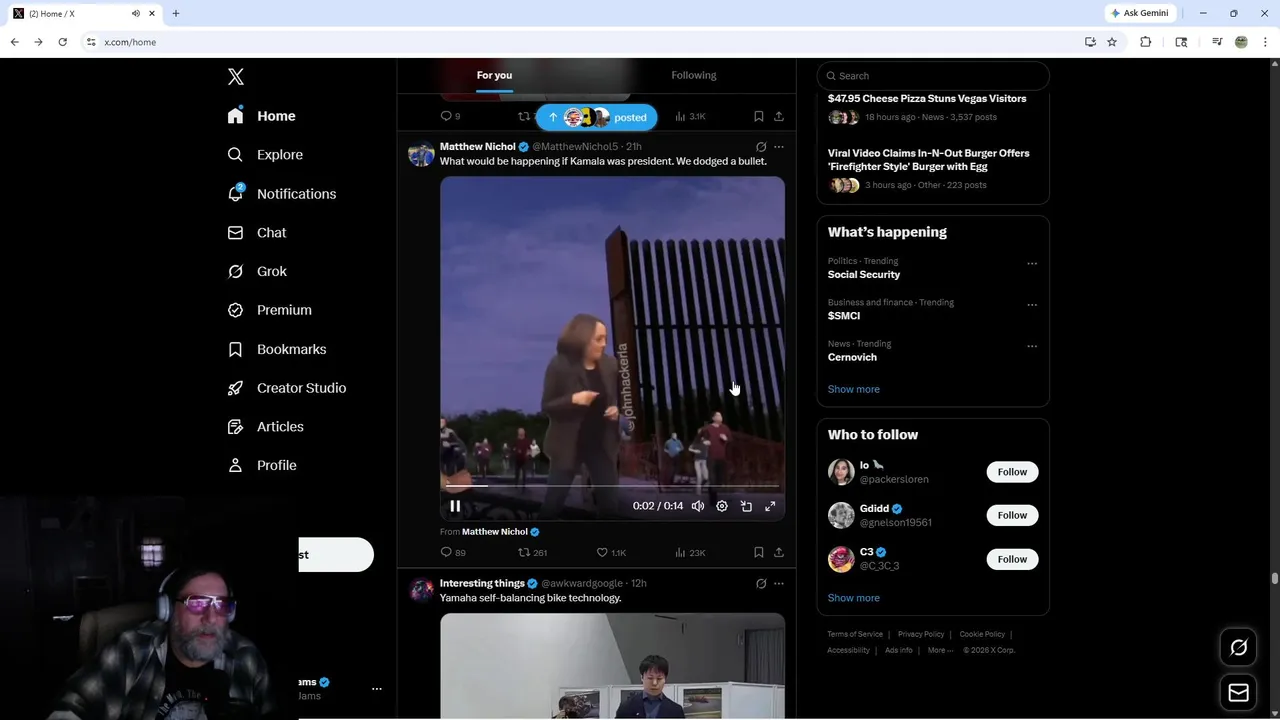Screen dimensions: 1280x720
Task: Open the browser extensions icon
Action: tap(1146, 42)
